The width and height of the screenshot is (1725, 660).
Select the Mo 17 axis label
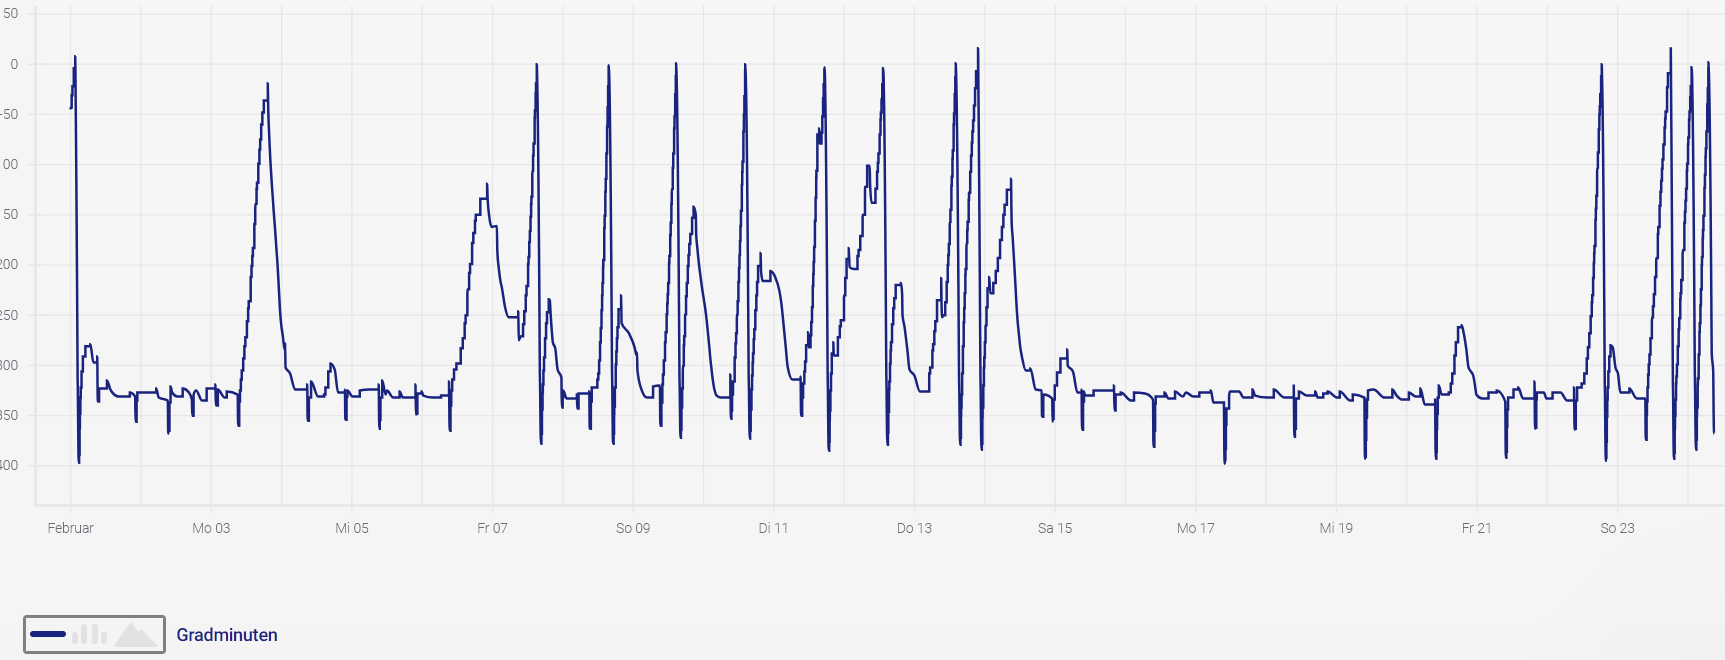point(1195,528)
